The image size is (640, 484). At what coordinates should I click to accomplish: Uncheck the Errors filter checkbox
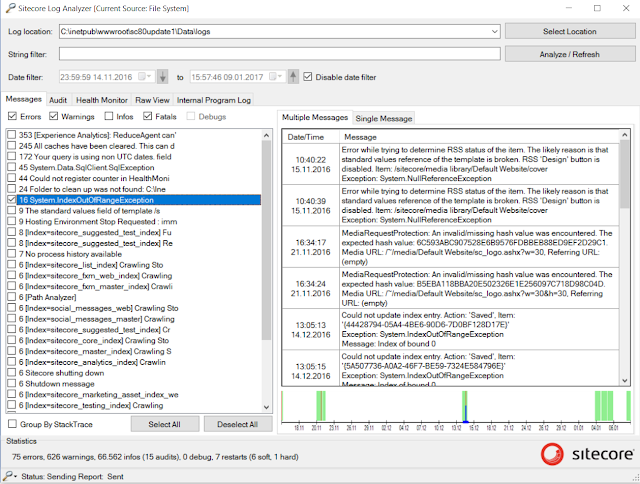tap(12, 116)
